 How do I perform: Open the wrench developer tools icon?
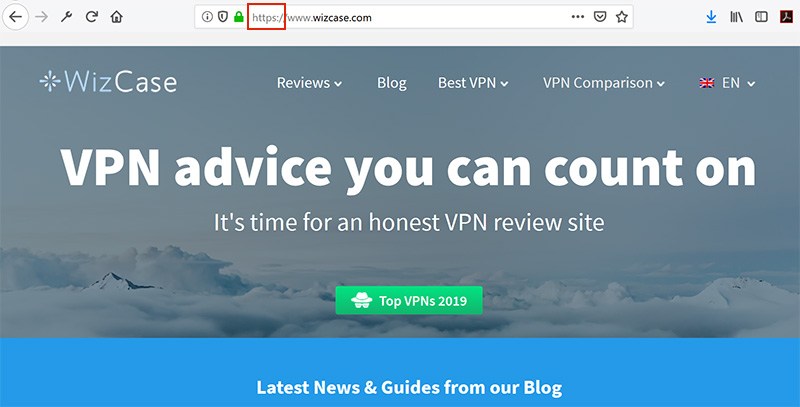(x=66, y=17)
